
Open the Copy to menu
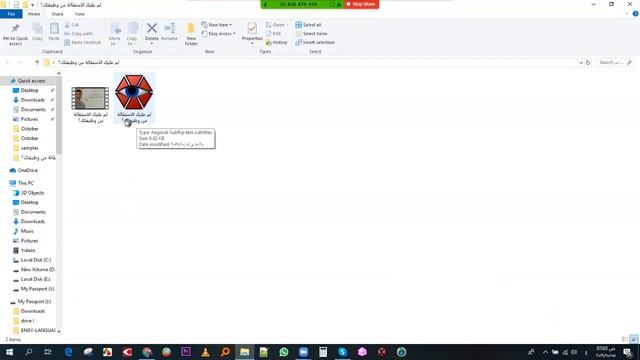[132, 34]
